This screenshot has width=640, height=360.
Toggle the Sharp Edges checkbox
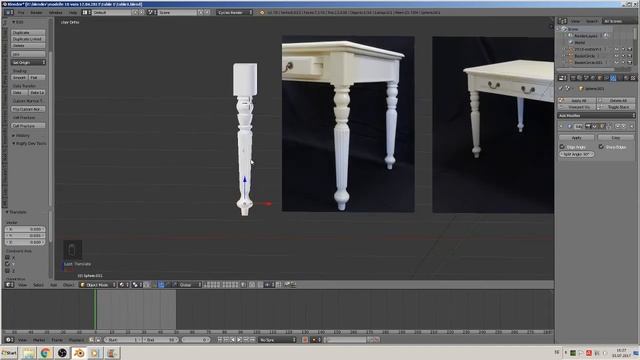(601, 147)
